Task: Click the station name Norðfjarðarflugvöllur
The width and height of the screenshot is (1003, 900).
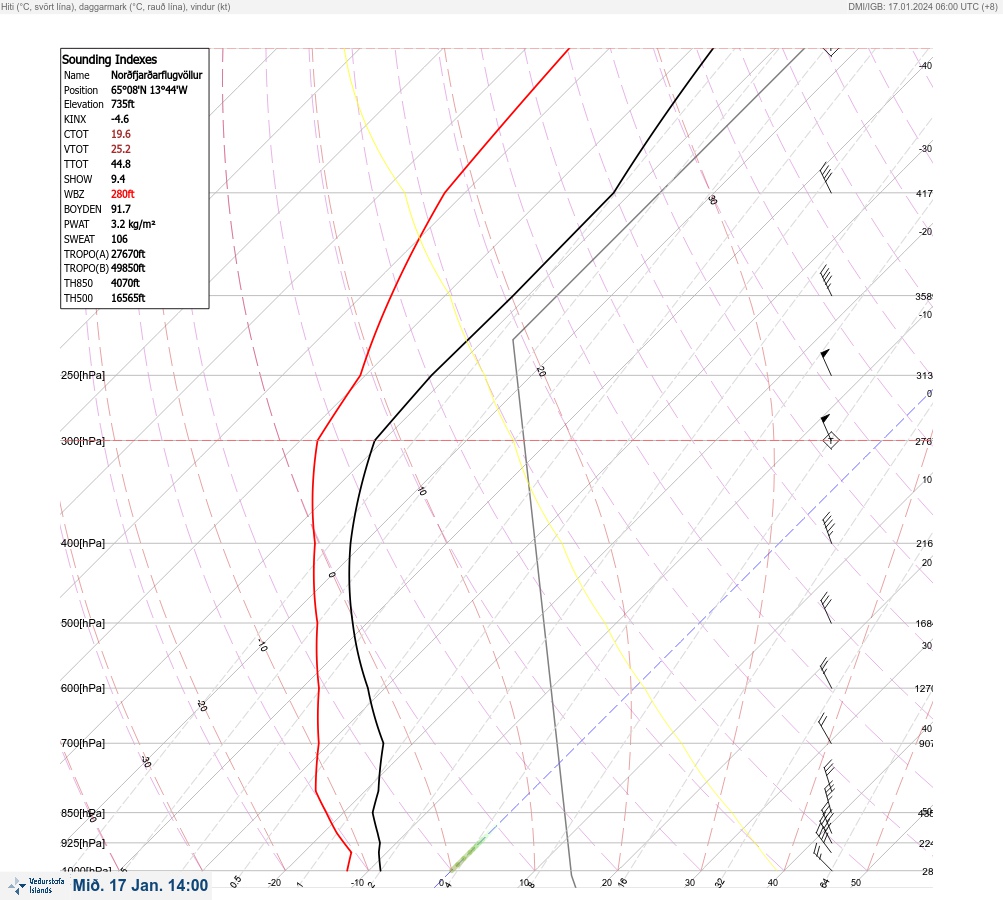Action: pos(157,75)
